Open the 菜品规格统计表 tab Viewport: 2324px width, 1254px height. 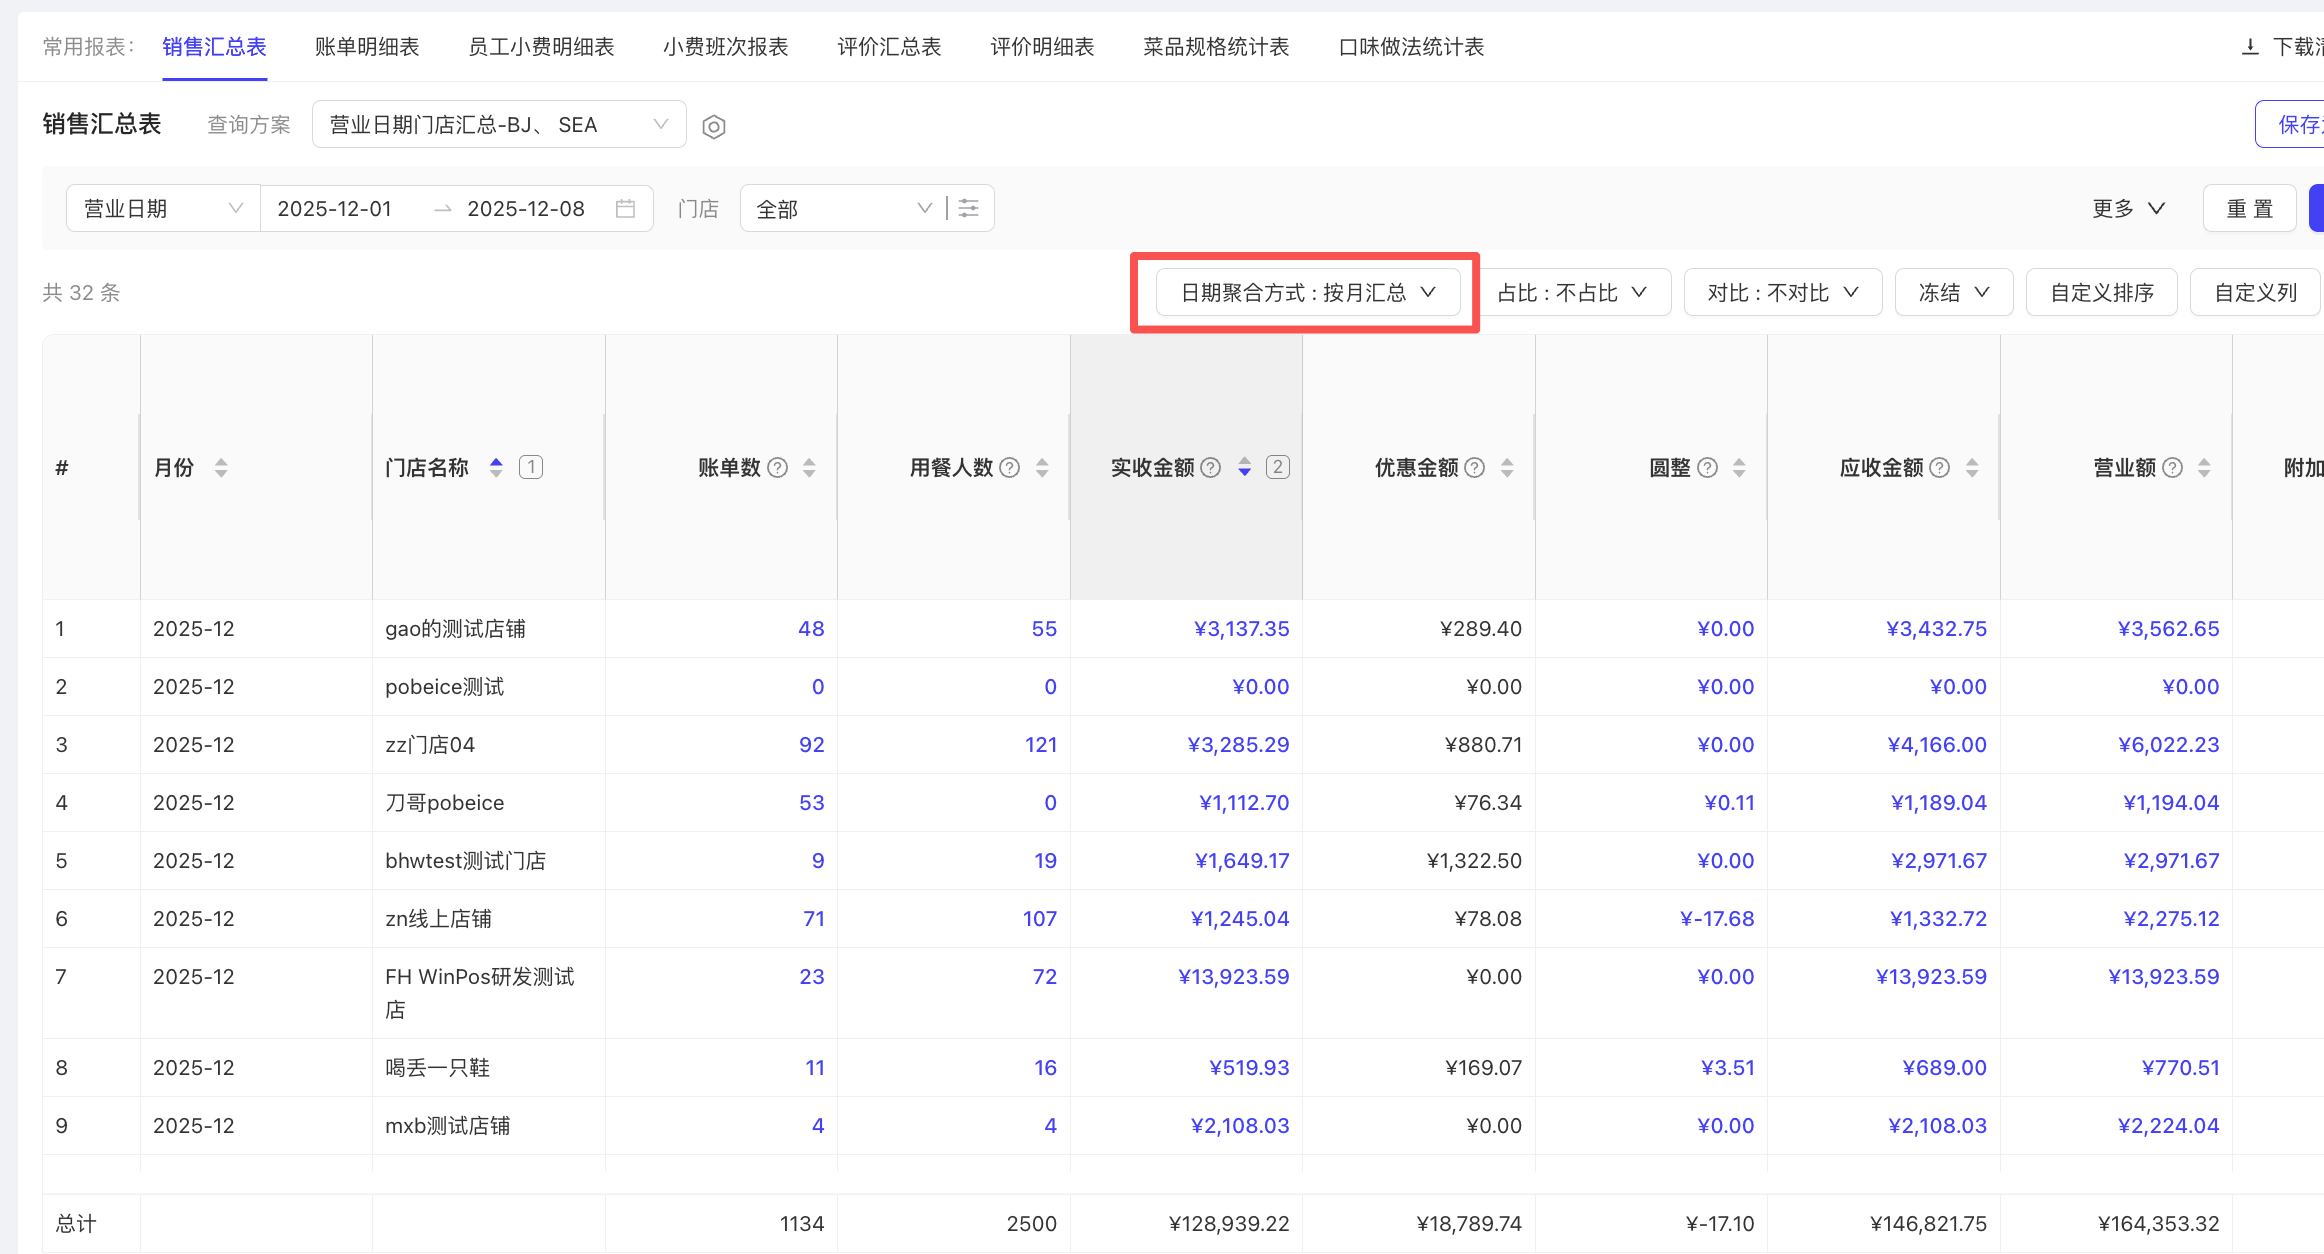[x=1216, y=47]
